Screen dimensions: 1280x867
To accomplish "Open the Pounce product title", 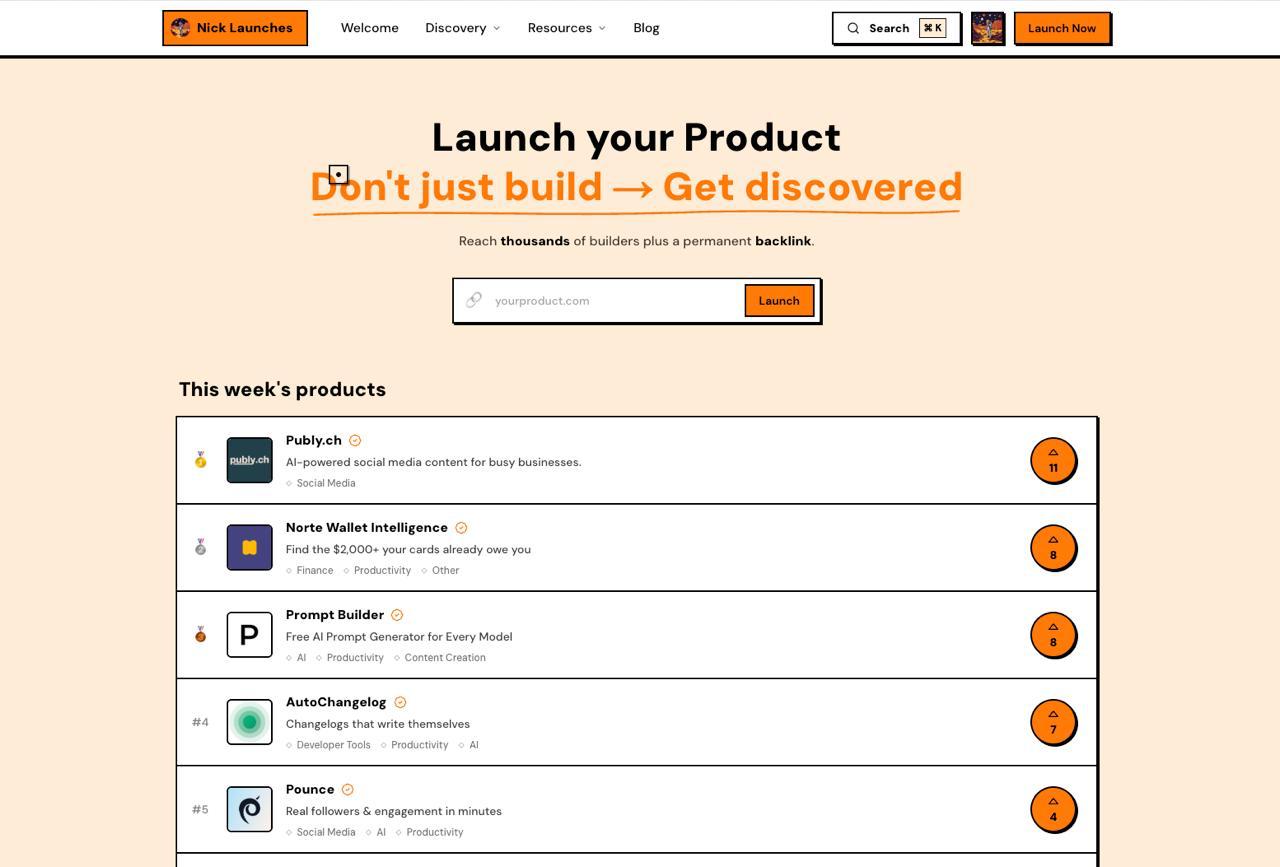I will (310, 789).
